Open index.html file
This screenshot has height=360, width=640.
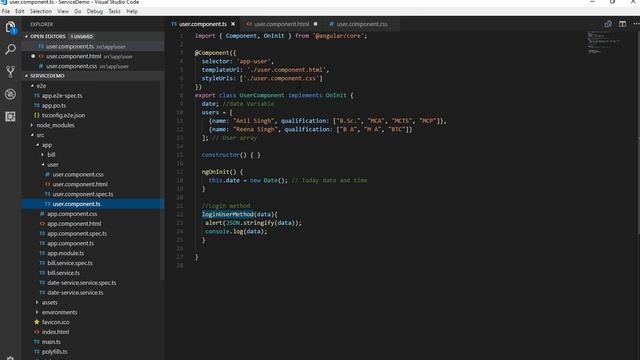point(55,332)
